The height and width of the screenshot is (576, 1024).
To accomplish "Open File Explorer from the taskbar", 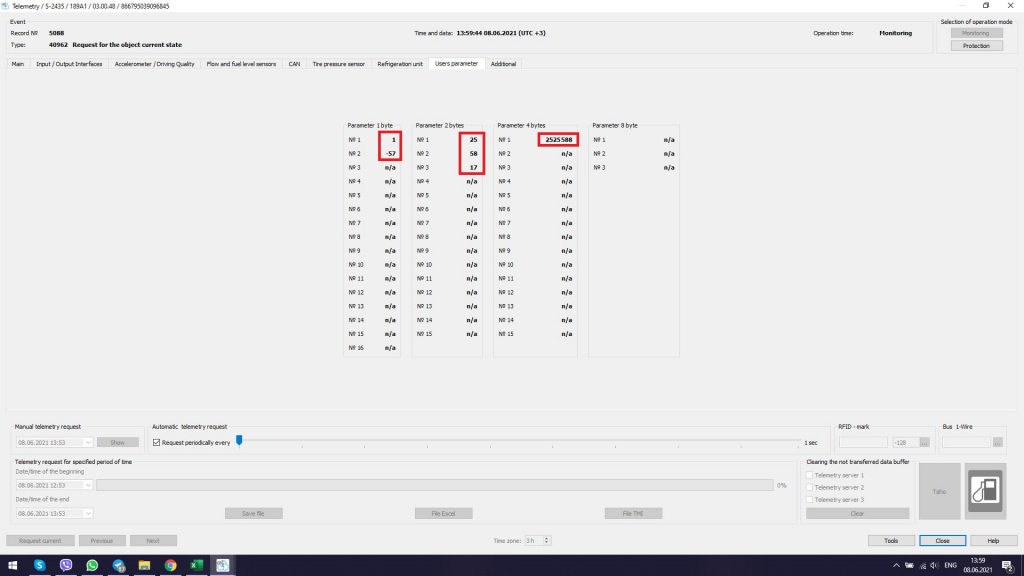I will 144,565.
